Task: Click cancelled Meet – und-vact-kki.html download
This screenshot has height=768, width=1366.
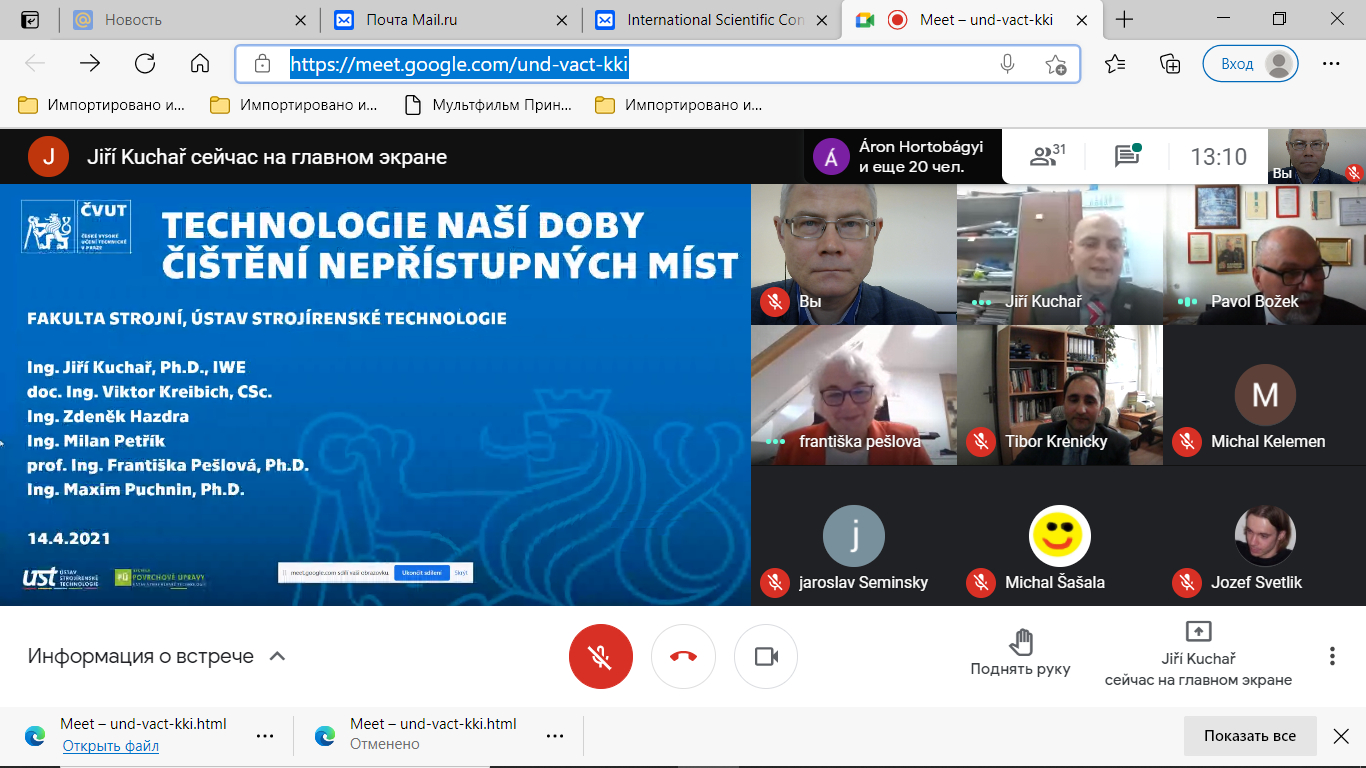Action: coord(433,724)
